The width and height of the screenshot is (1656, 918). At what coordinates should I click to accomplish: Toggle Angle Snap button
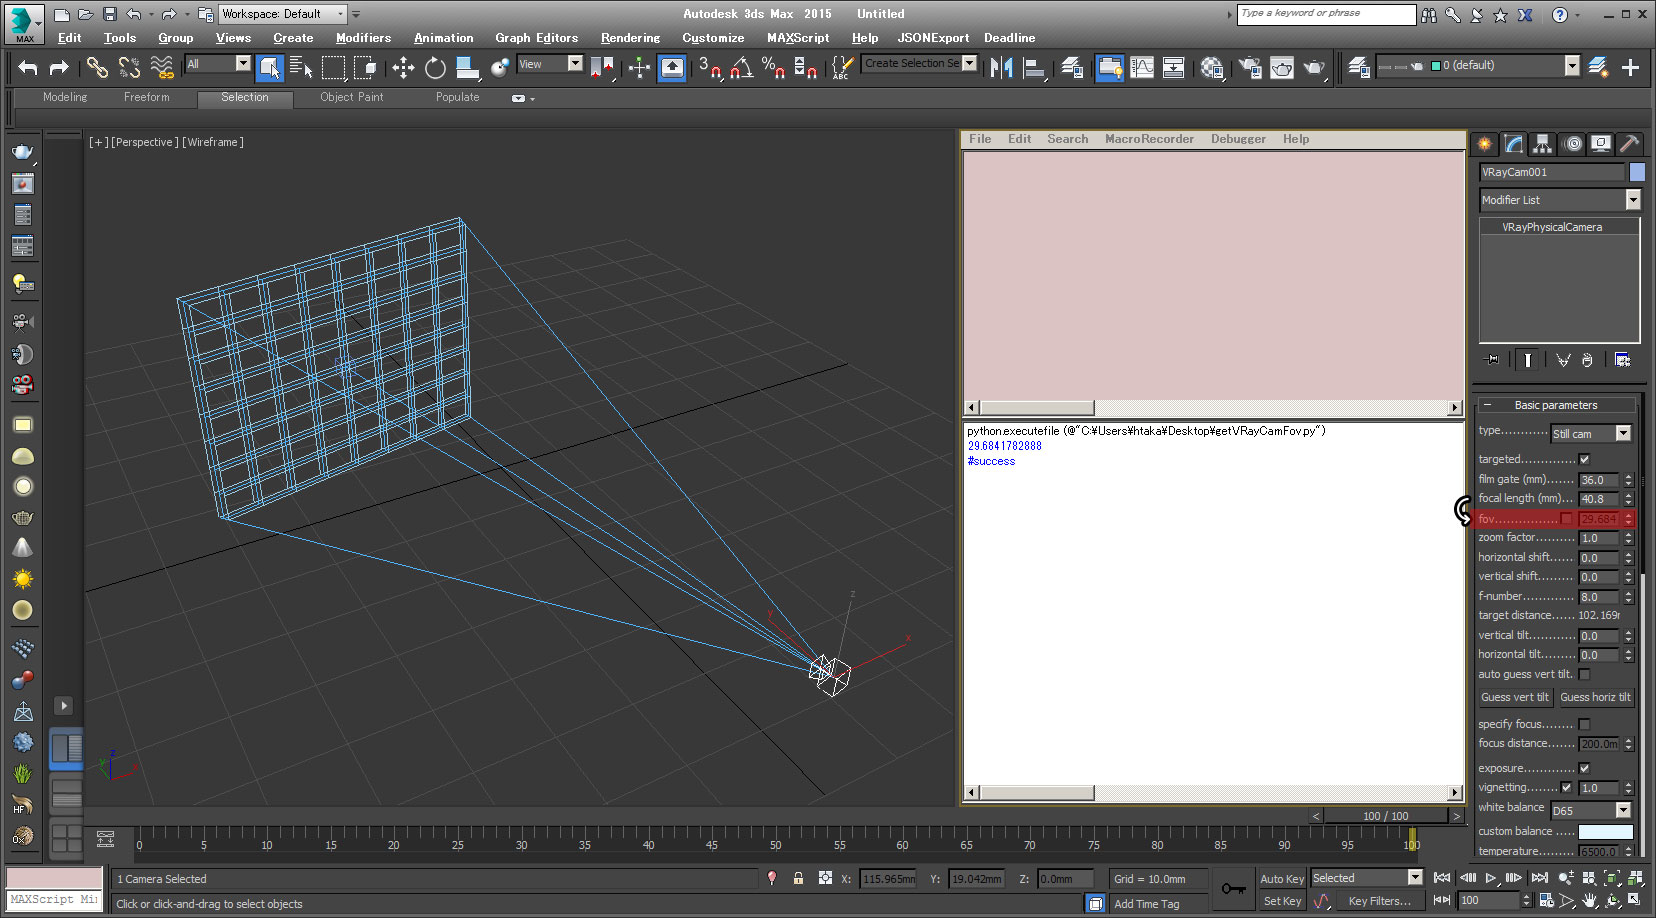742,67
